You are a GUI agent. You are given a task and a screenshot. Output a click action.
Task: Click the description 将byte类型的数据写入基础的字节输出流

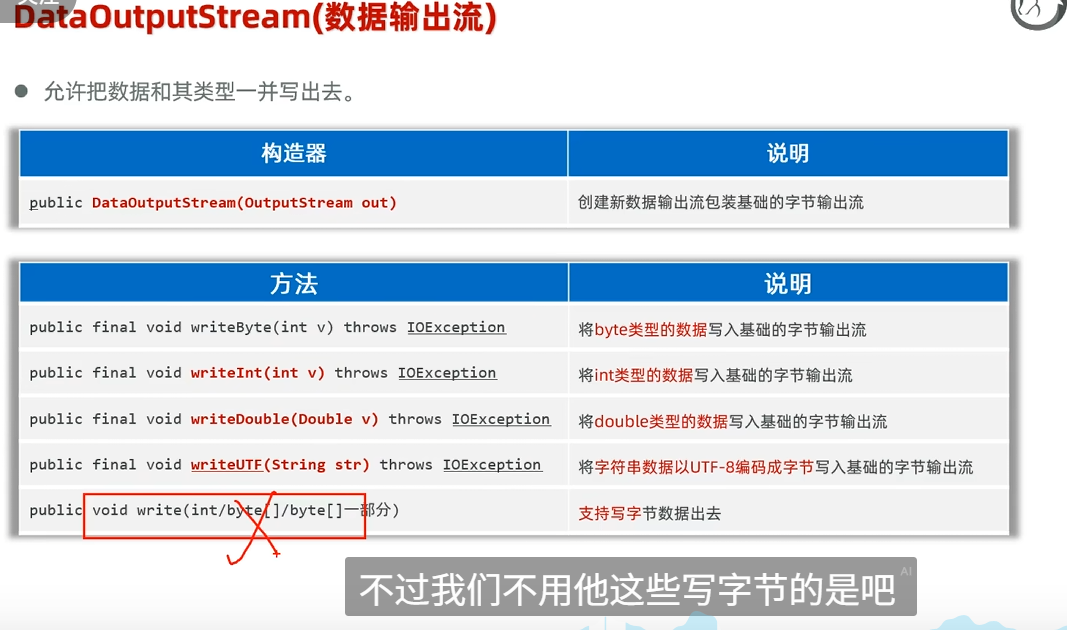coord(722,330)
